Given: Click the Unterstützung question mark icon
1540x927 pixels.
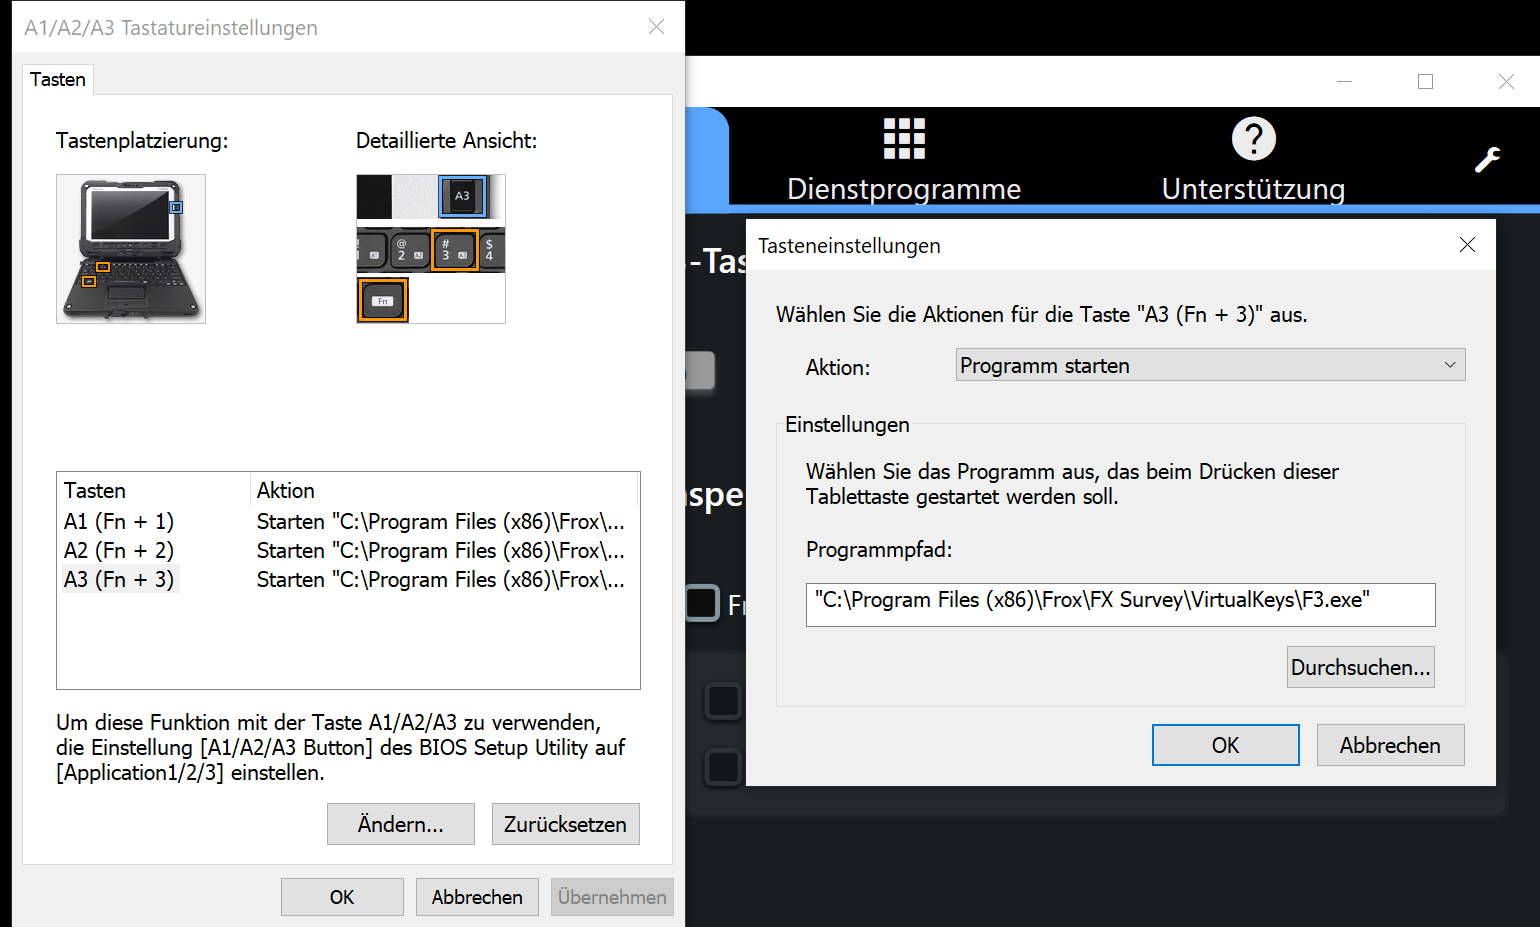Looking at the screenshot, I should [1253, 139].
